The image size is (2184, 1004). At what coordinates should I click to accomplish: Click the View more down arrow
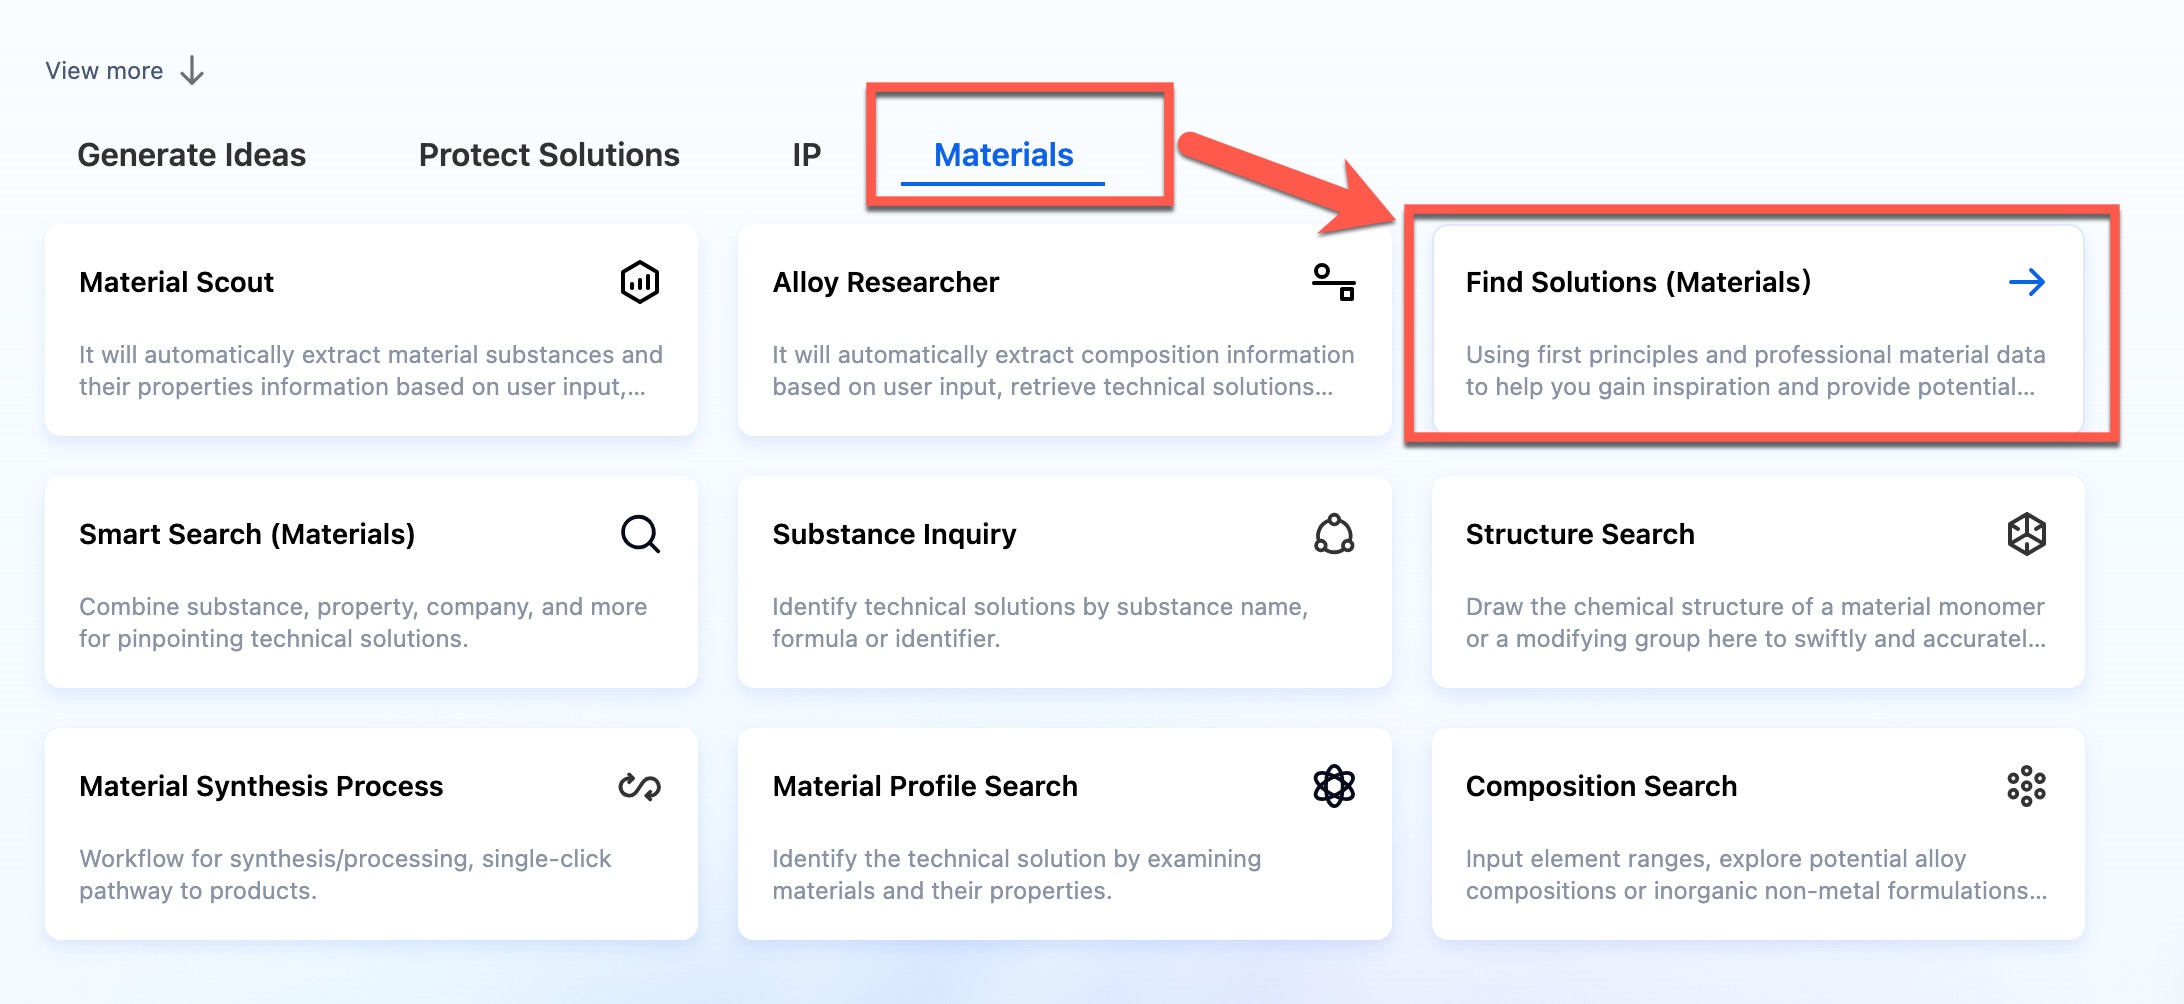[192, 71]
